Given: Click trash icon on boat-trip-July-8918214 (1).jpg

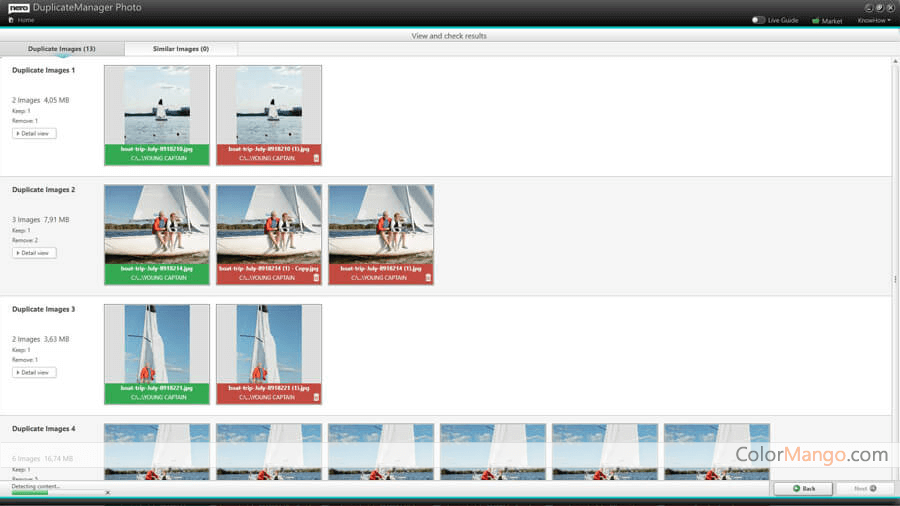Looking at the screenshot, I should [428, 277].
